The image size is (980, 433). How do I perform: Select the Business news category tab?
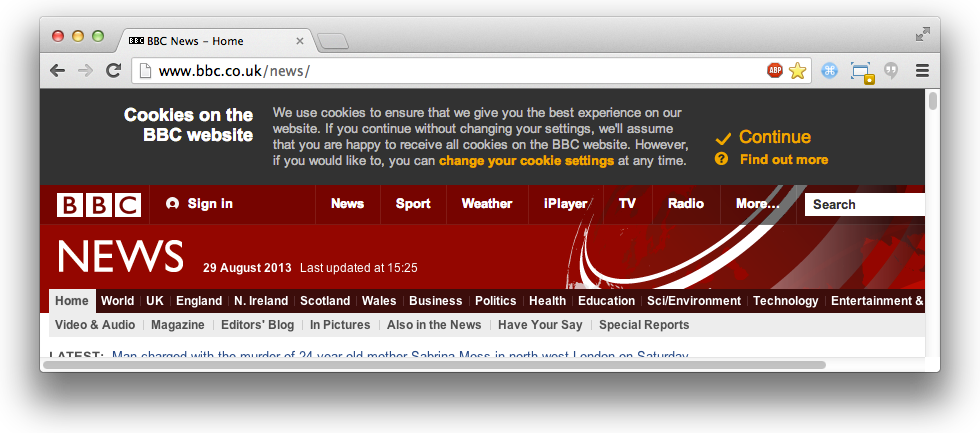[x=435, y=301]
